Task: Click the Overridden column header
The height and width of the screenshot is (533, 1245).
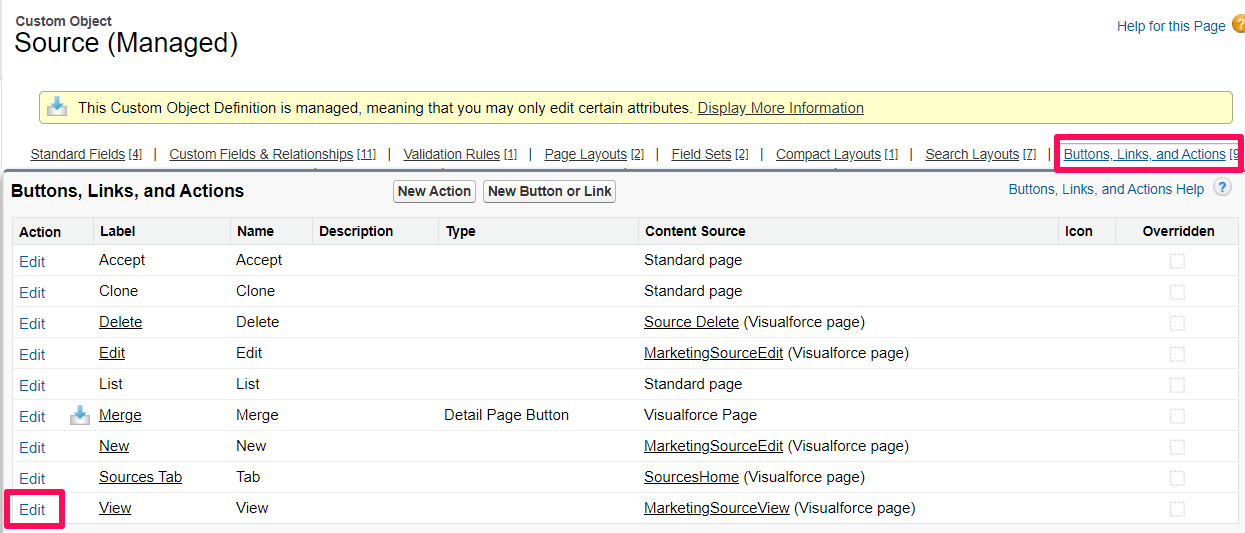Action: (x=1178, y=231)
